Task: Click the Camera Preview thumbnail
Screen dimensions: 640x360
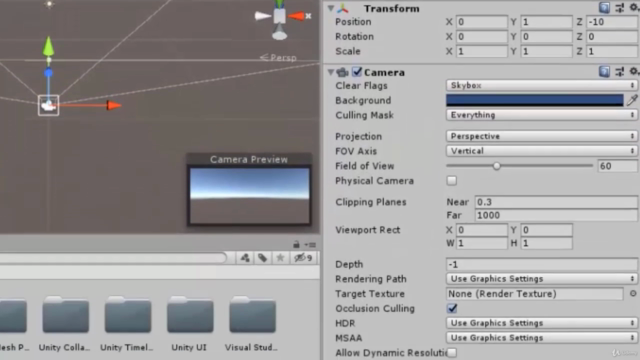Action: tap(249, 196)
